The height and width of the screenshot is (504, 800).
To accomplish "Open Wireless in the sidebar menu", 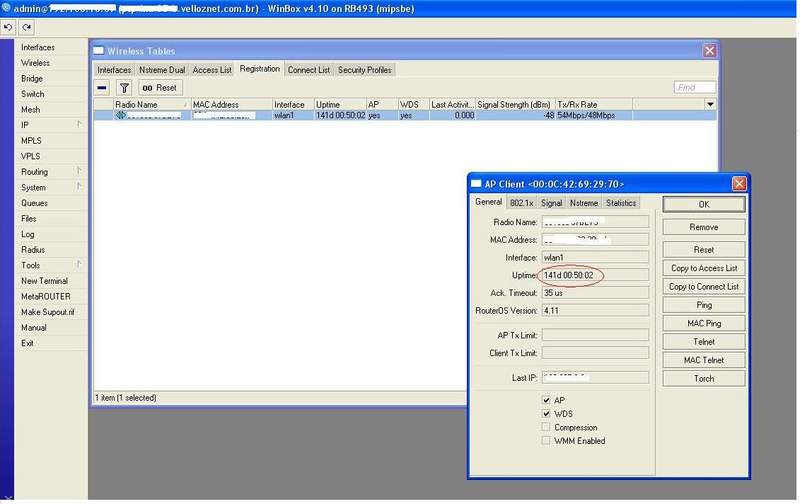I will click(35, 63).
